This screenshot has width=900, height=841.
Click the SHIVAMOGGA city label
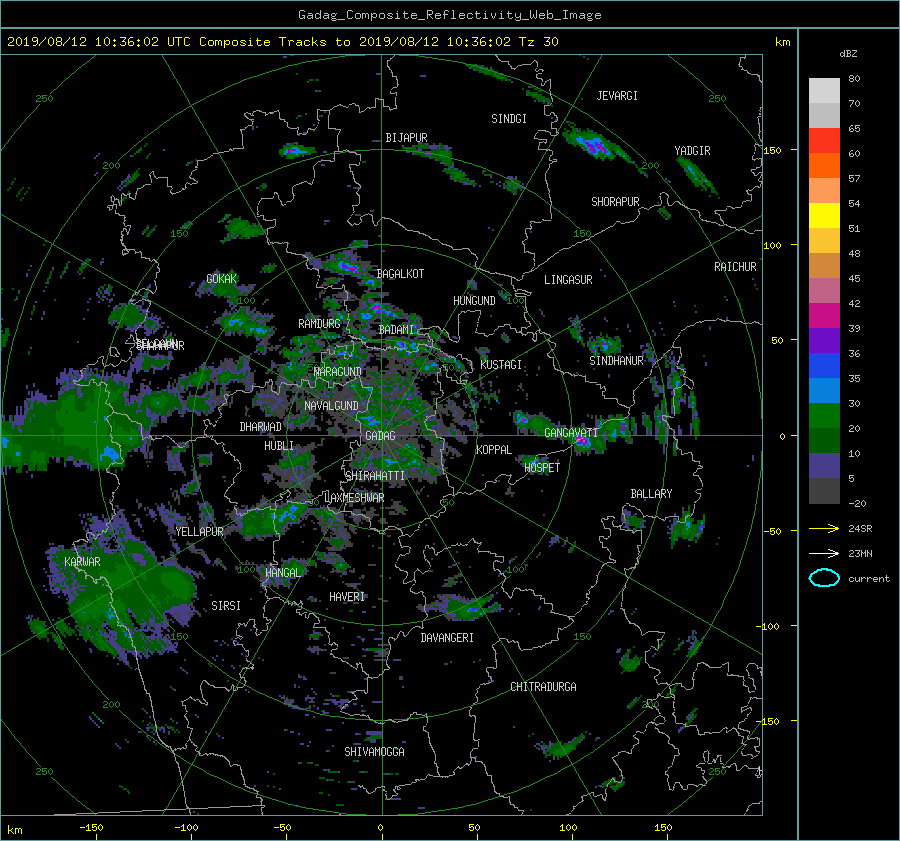click(374, 751)
